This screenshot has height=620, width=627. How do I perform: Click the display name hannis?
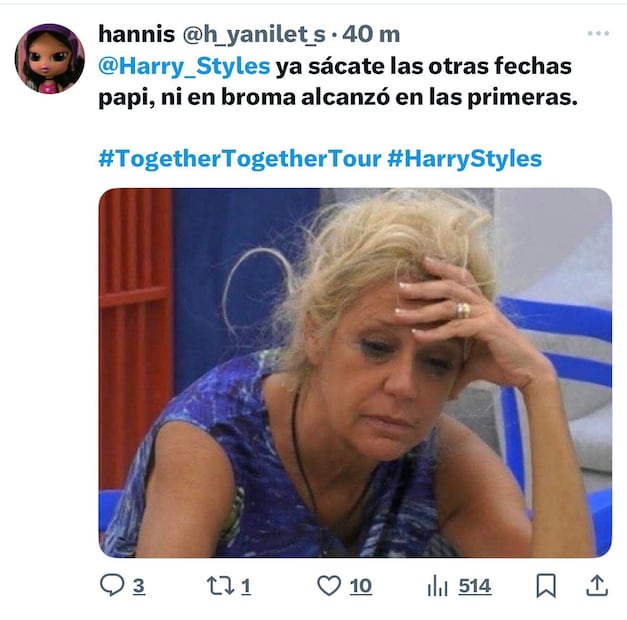[x=136, y=34]
